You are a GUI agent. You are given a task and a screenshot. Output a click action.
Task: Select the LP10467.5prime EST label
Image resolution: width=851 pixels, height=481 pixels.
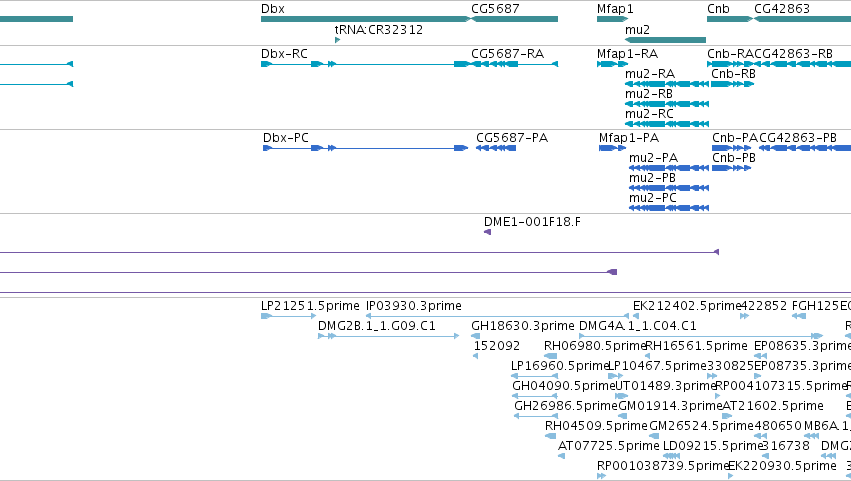point(657,366)
